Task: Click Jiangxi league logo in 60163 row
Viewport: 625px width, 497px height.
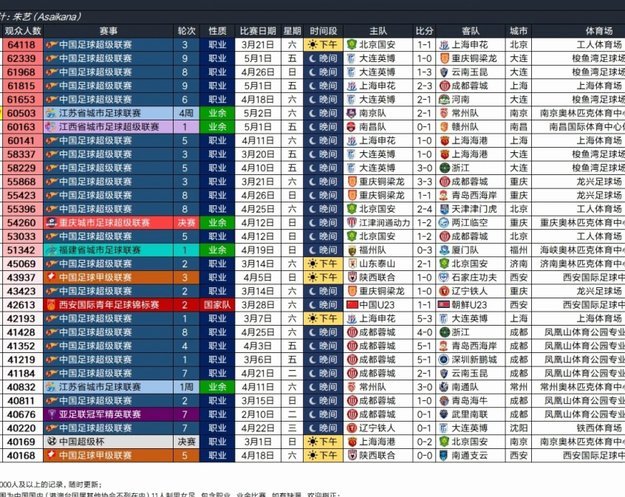Action: [51, 127]
